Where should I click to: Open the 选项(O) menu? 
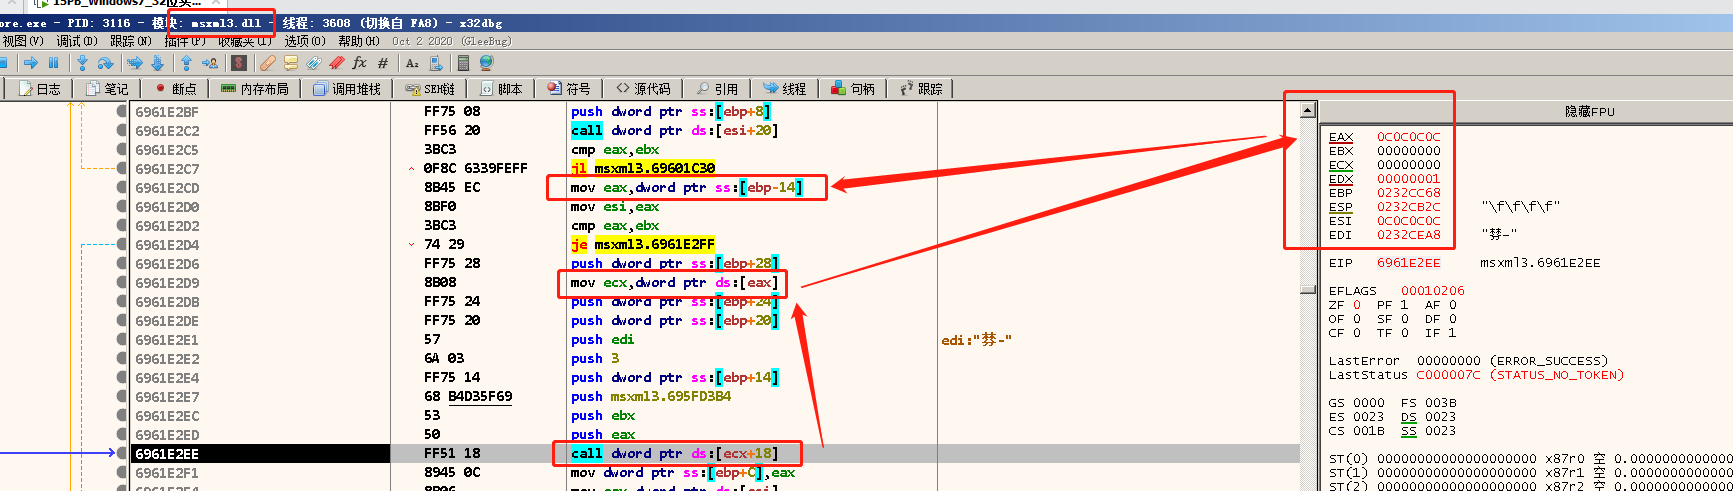click(x=305, y=41)
